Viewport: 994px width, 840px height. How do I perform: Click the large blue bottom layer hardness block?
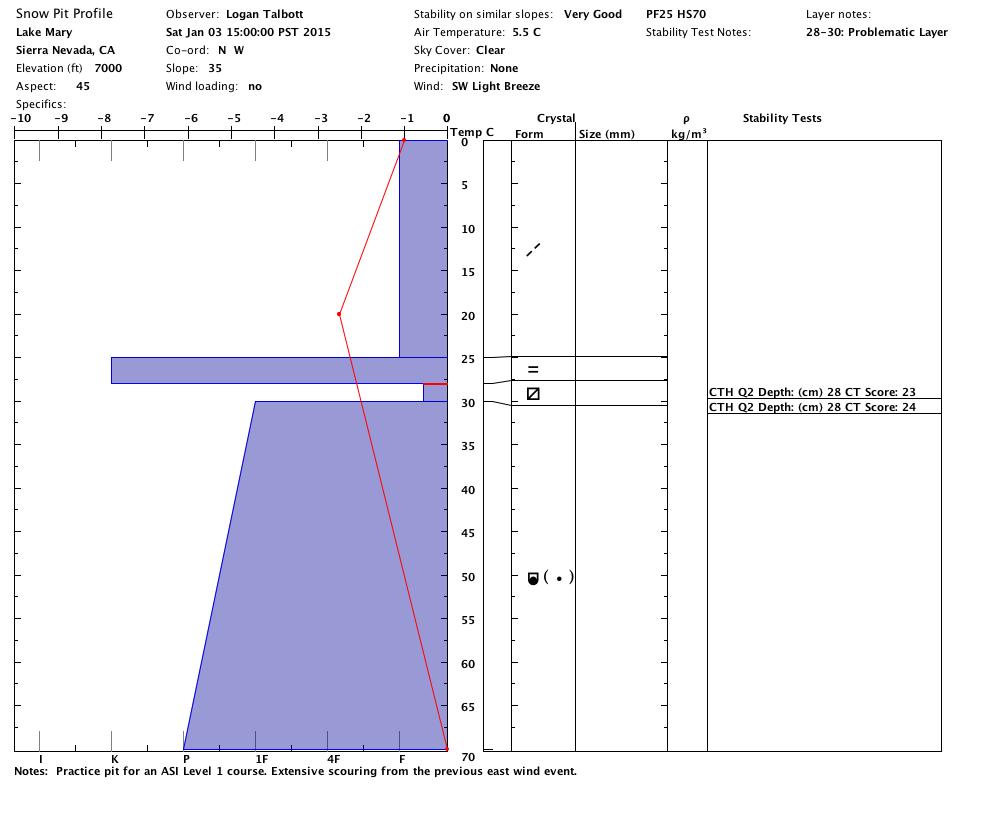[330, 600]
